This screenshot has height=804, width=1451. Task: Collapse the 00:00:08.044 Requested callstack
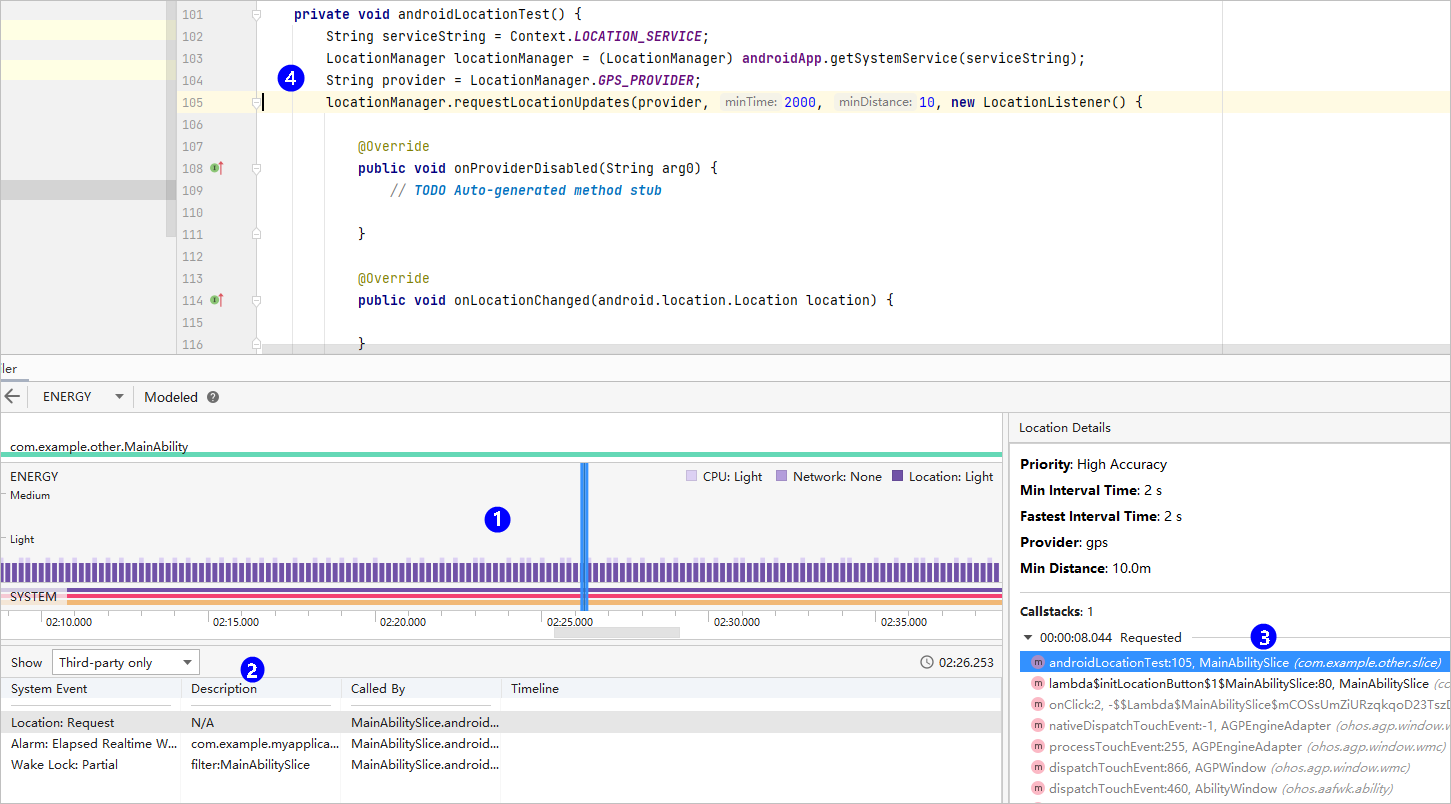(1027, 638)
